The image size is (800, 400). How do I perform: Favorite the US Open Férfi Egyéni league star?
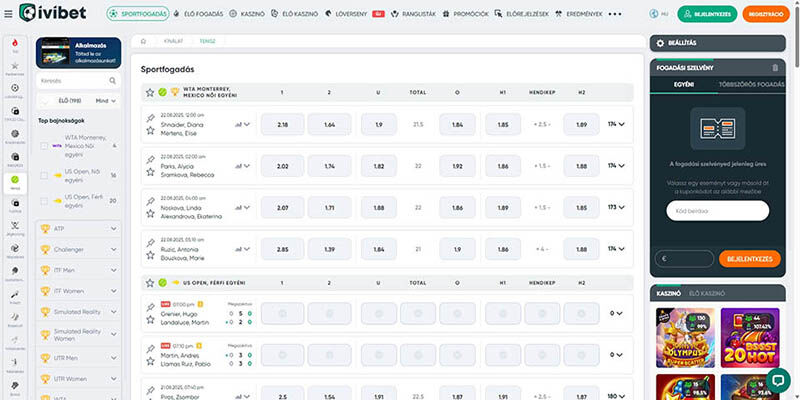tap(149, 283)
